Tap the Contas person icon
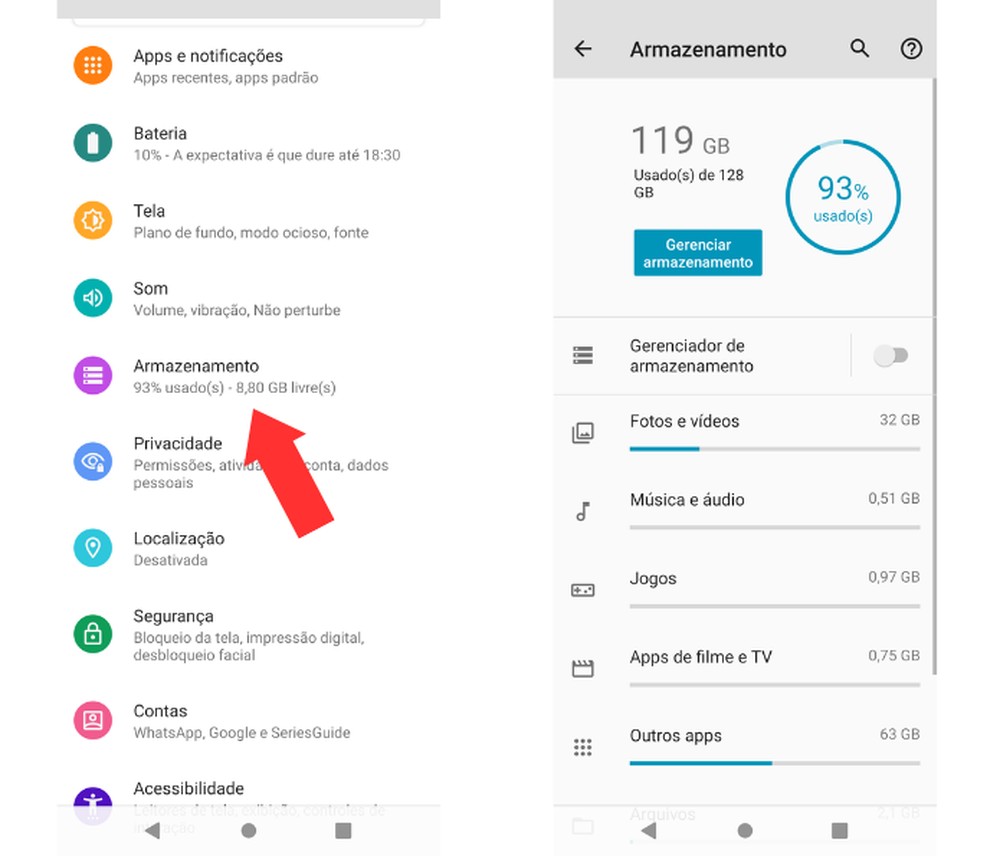The image size is (1000, 856). pos(93,720)
